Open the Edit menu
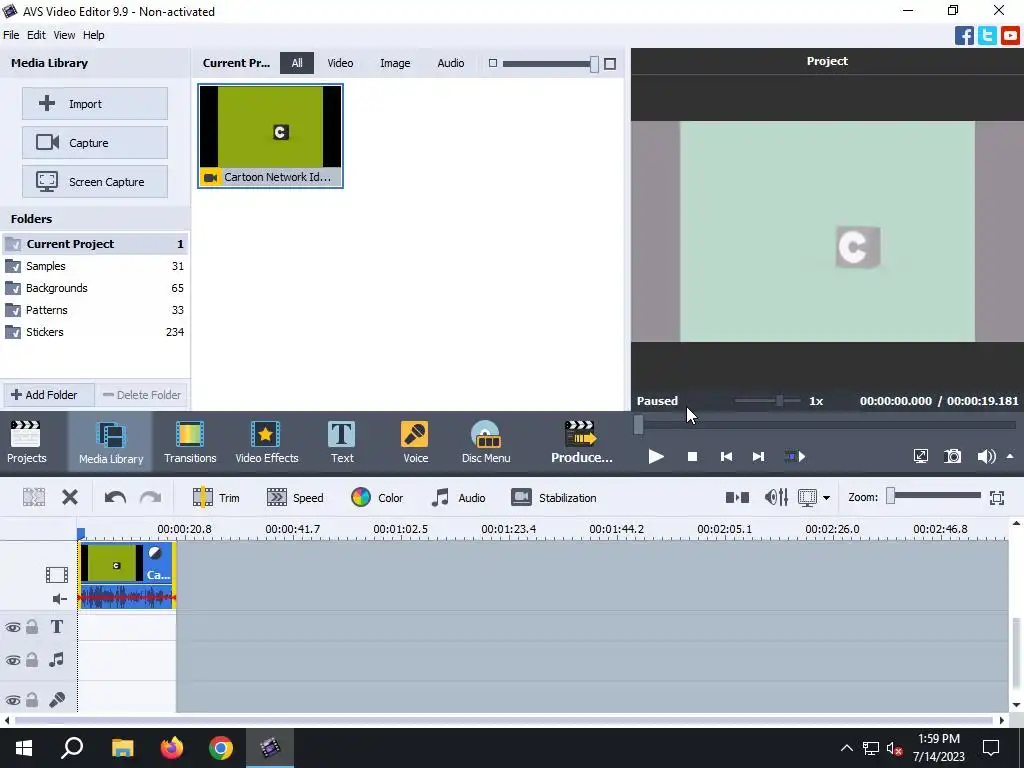This screenshot has width=1024, height=768. click(x=36, y=35)
